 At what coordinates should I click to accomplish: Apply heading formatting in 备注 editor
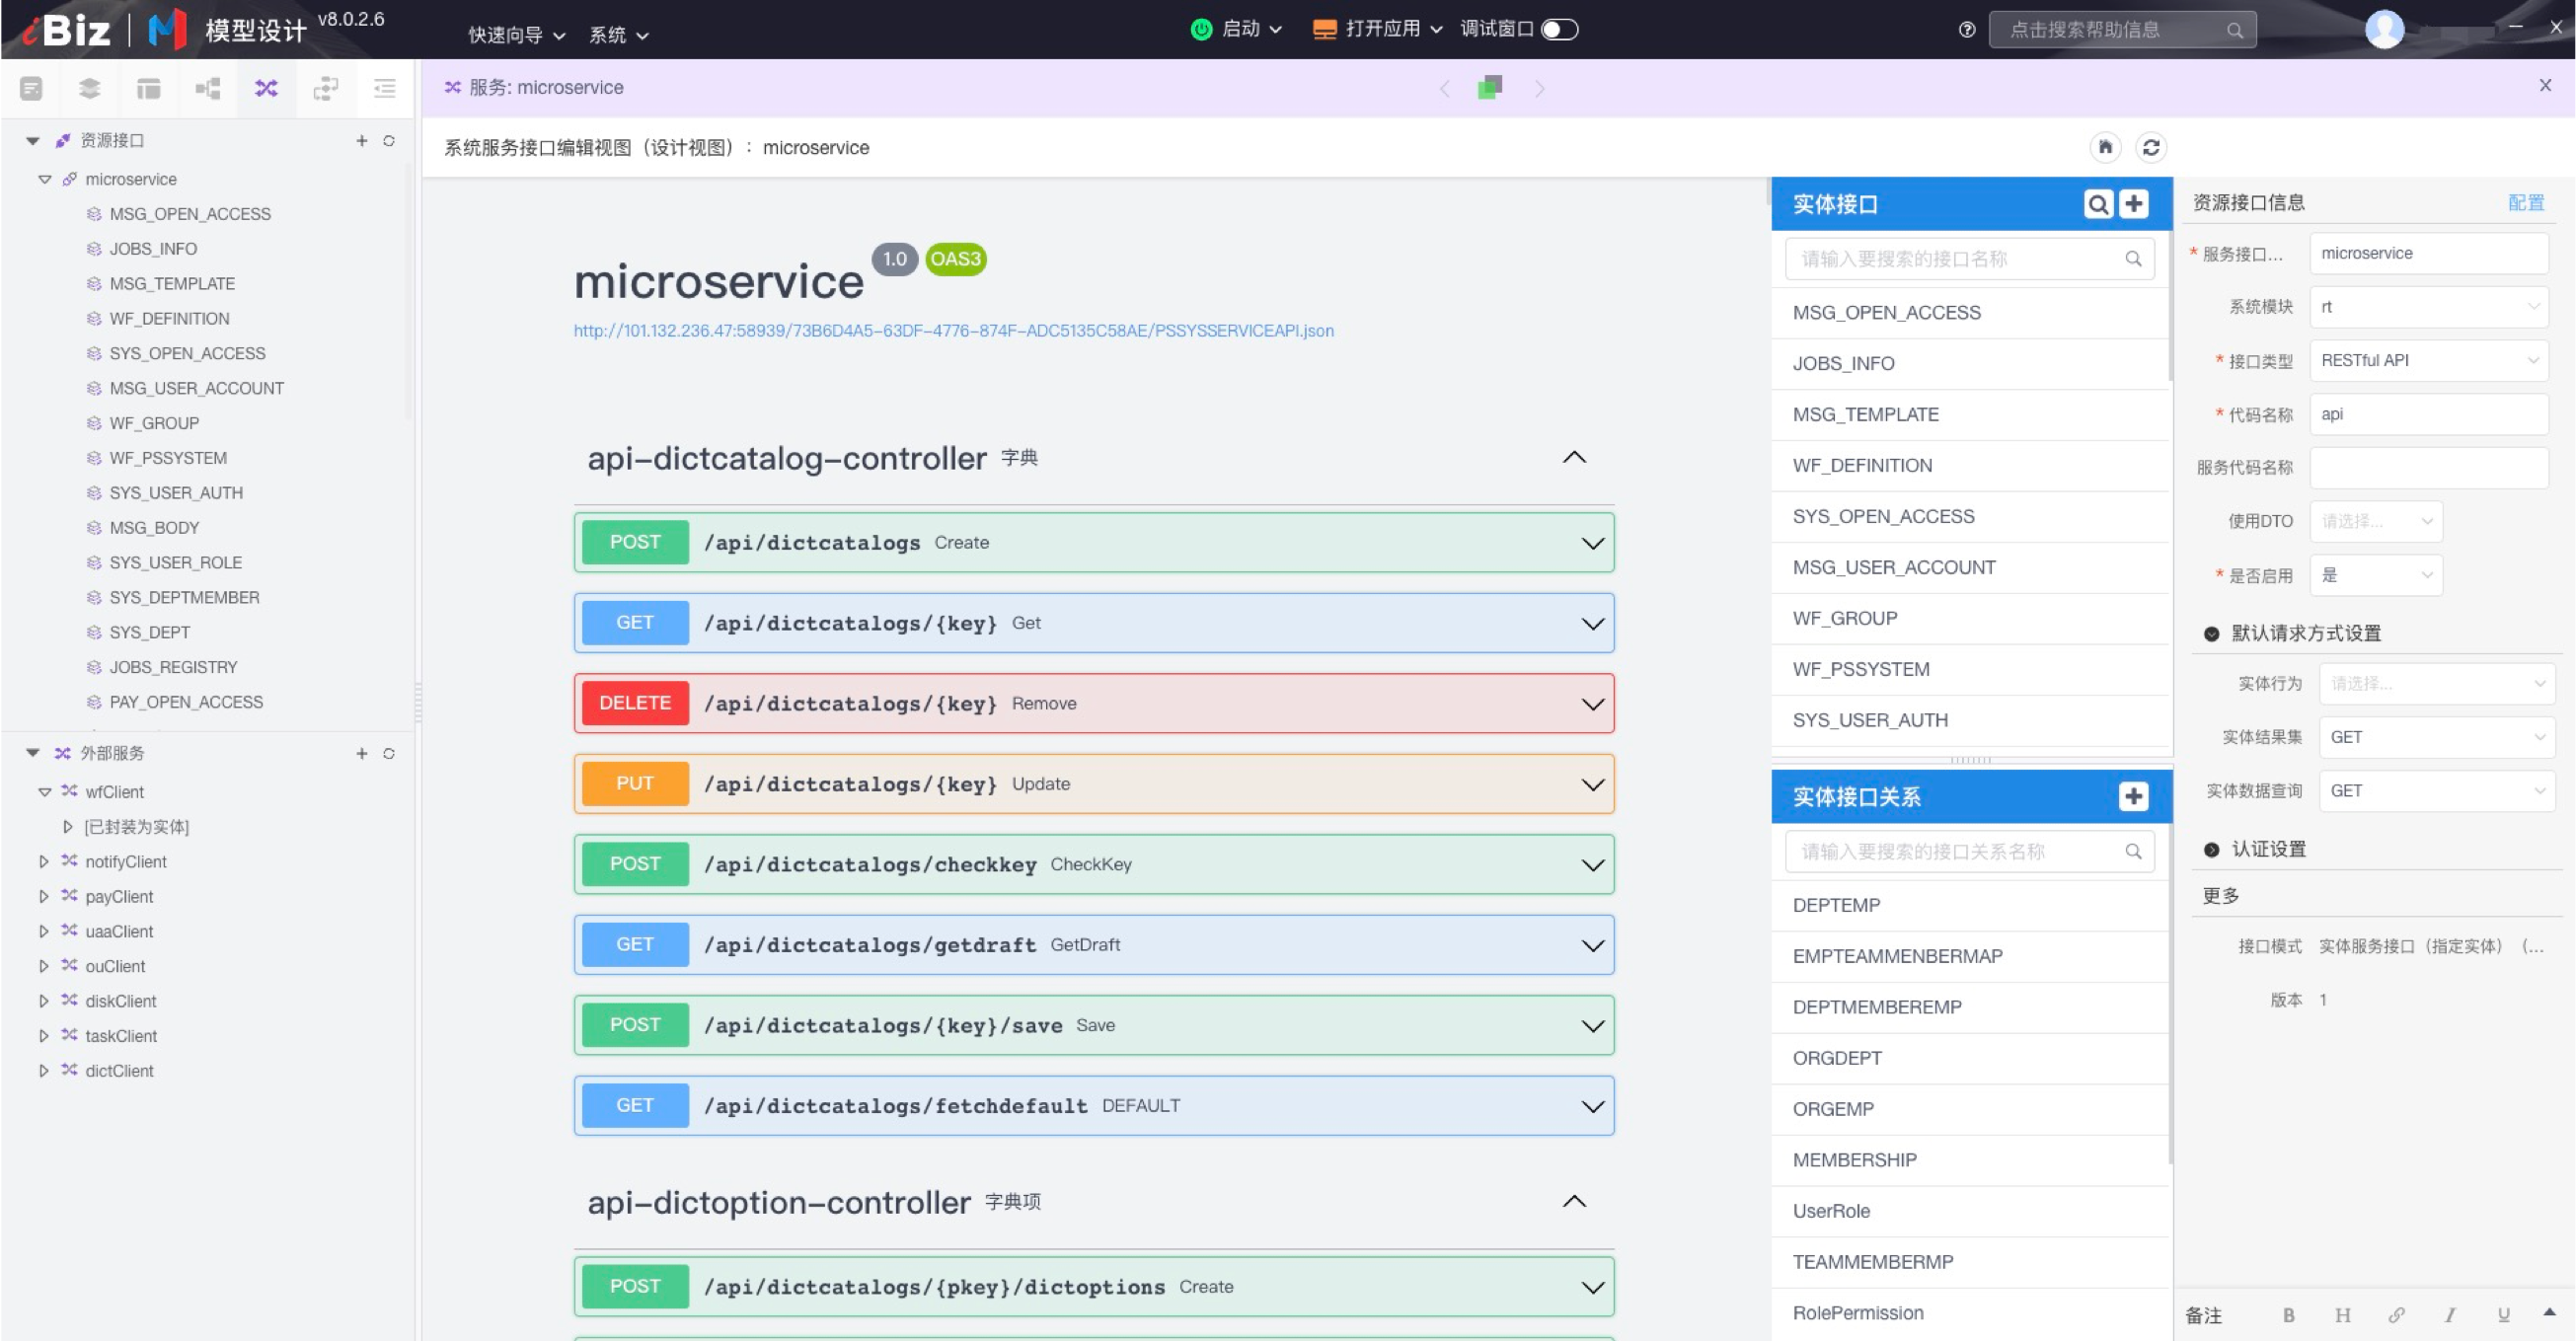pyautogui.click(x=2343, y=1315)
